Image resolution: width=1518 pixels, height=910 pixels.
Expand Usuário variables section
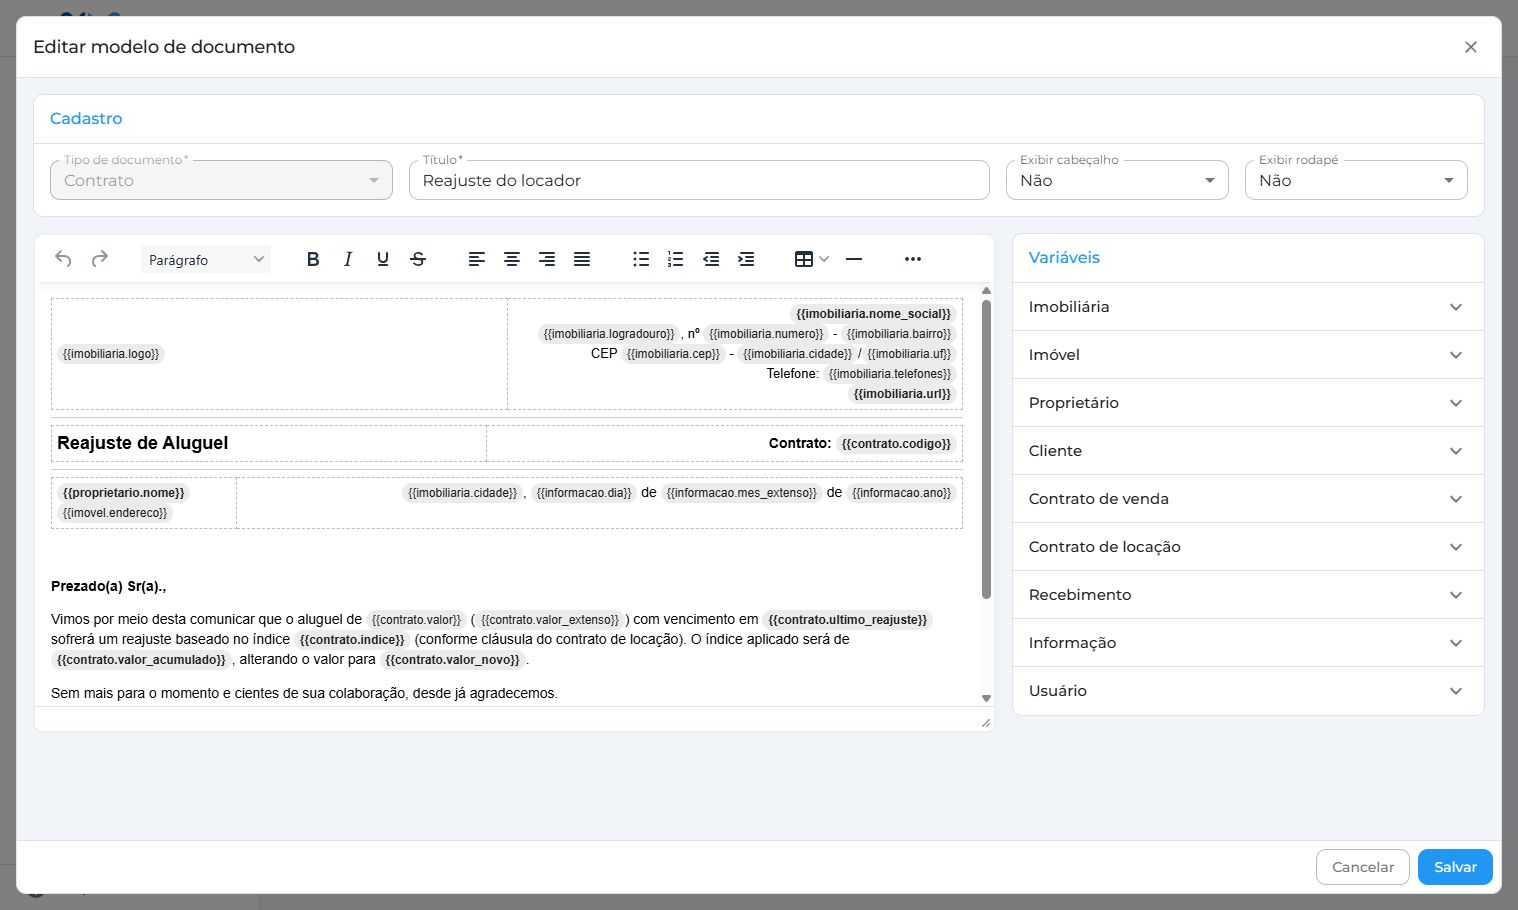(1248, 691)
